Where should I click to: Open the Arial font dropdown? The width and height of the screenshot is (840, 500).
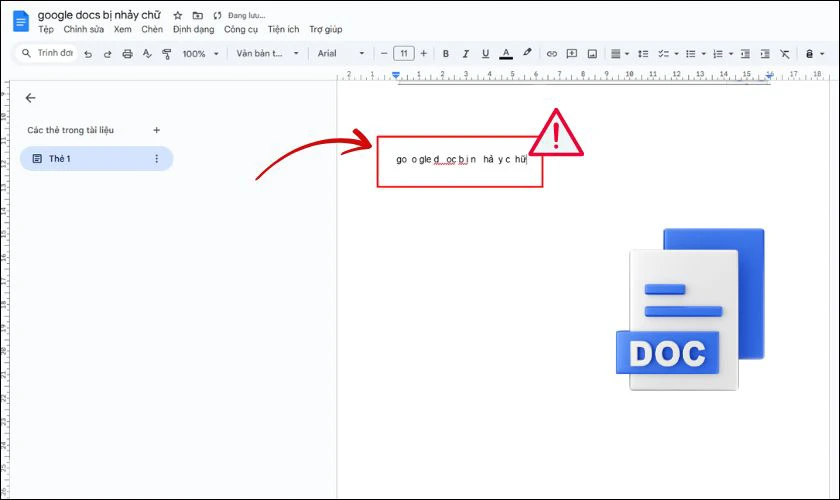[341, 54]
